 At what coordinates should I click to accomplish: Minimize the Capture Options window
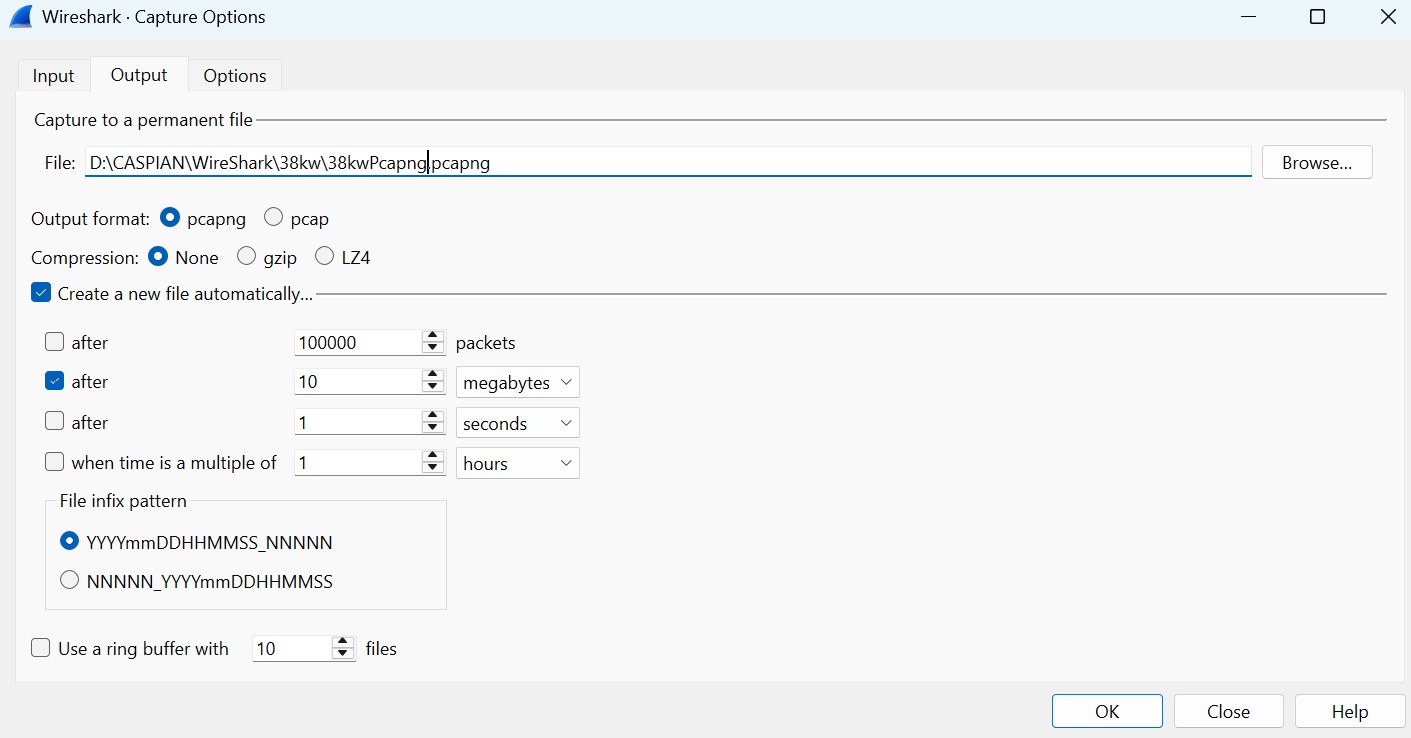(1248, 17)
